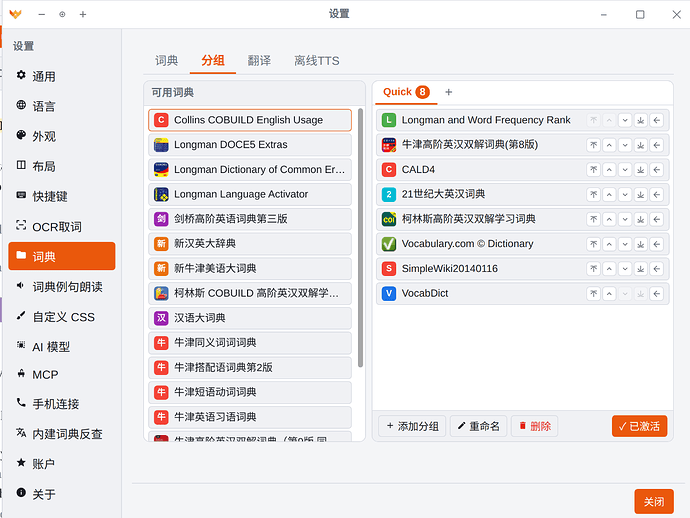Select the Quick group tab

click(x=406, y=92)
